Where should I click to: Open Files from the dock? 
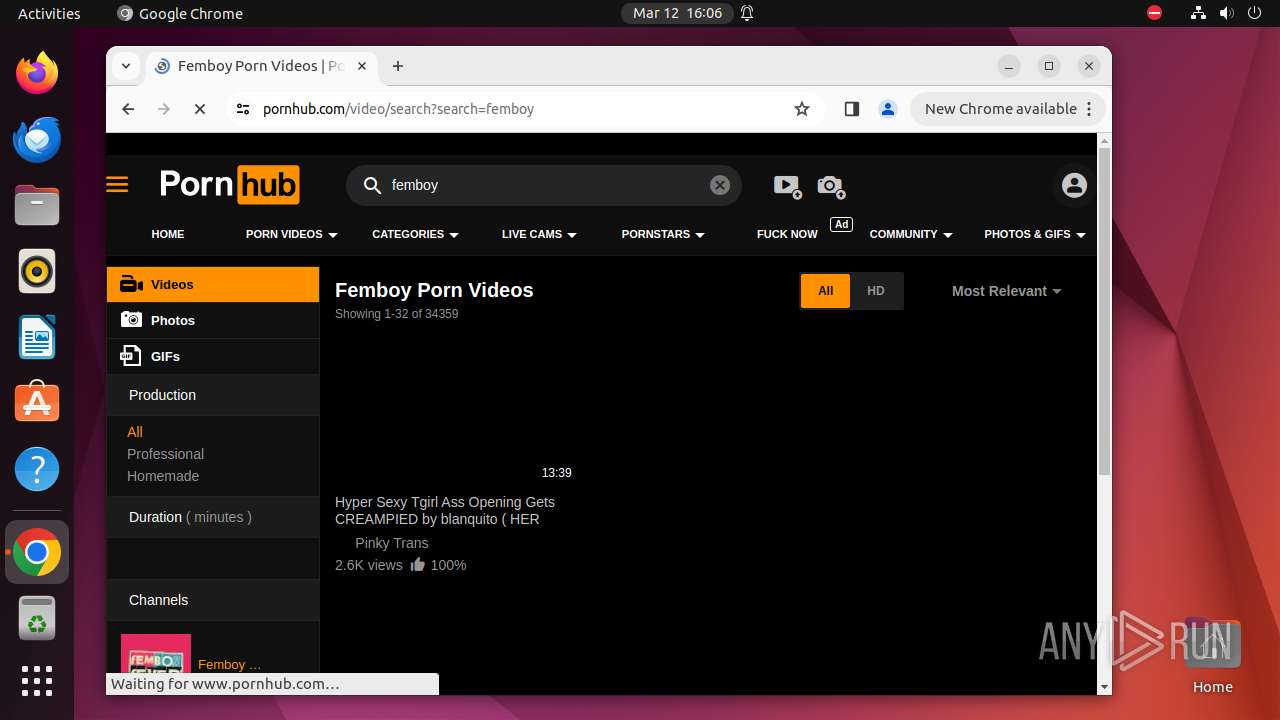pyautogui.click(x=37, y=205)
